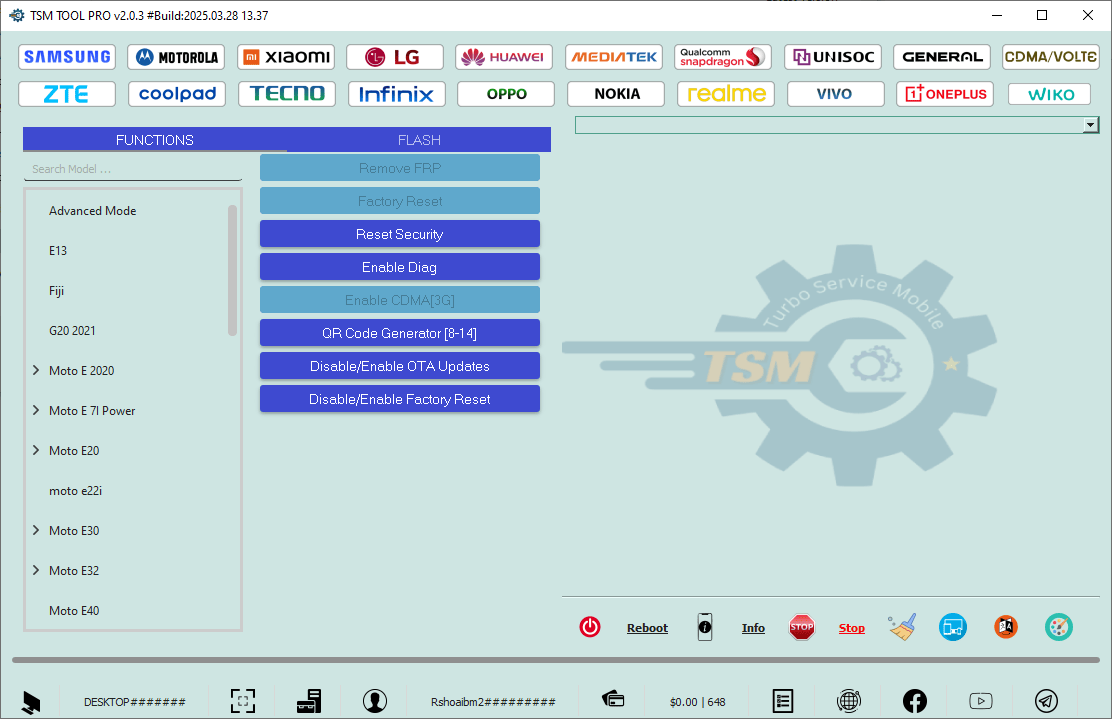1112x719 pixels.
Task: Enable Diag mode
Action: point(399,266)
